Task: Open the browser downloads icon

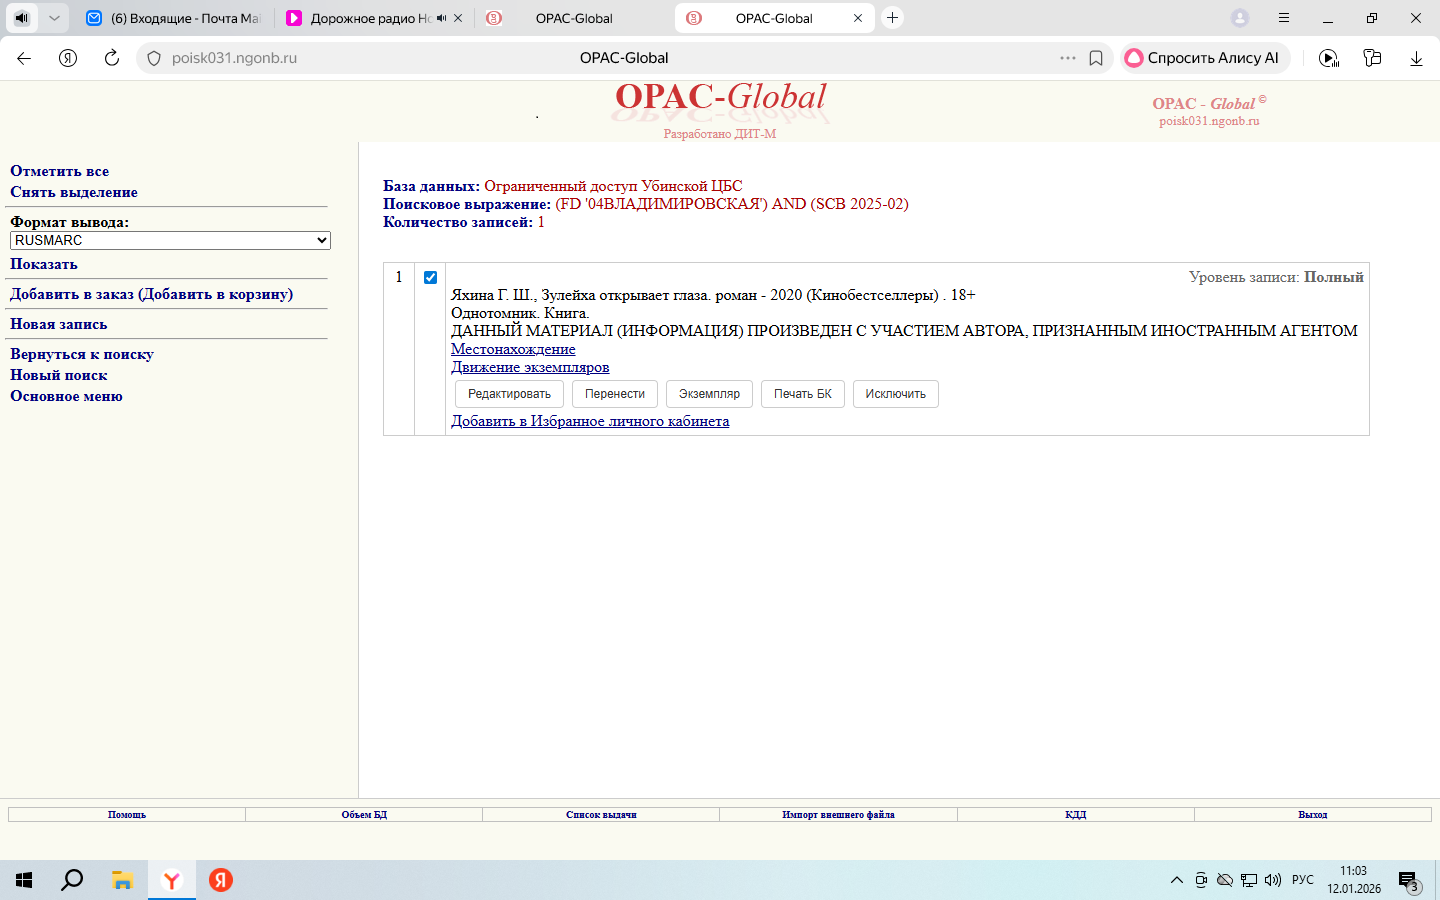Action: [1416, 58]
